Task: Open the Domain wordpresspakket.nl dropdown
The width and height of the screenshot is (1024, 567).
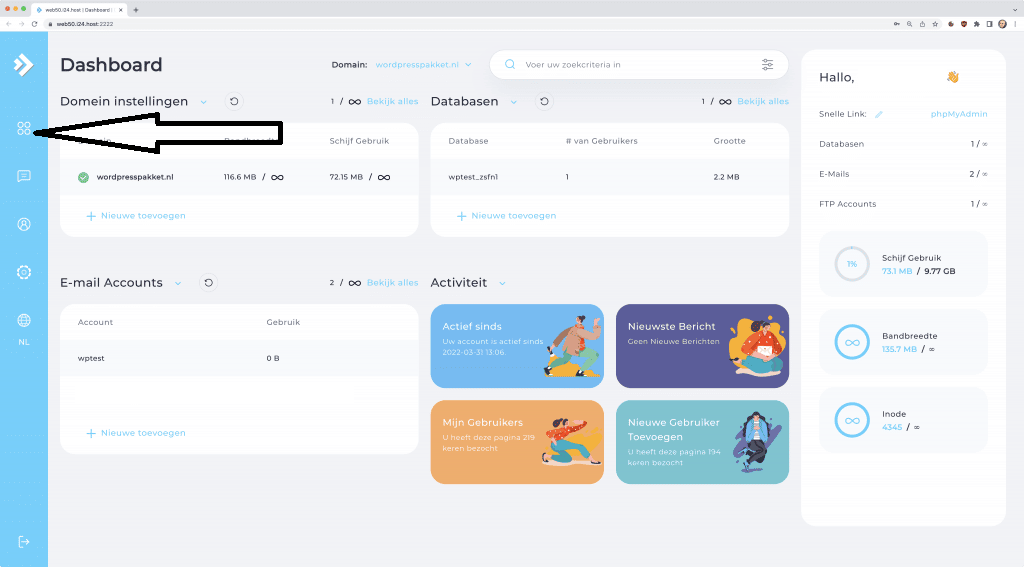Action: tap(423, 65)
